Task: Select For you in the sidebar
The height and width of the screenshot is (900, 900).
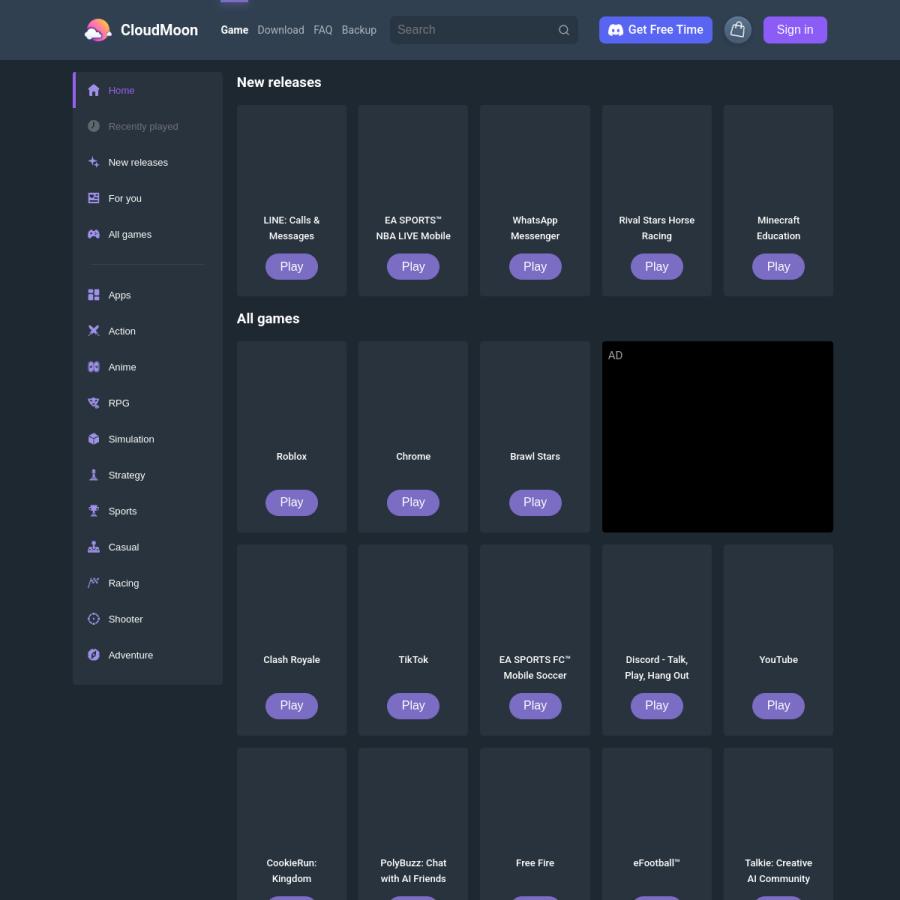Action: (148, 198)
